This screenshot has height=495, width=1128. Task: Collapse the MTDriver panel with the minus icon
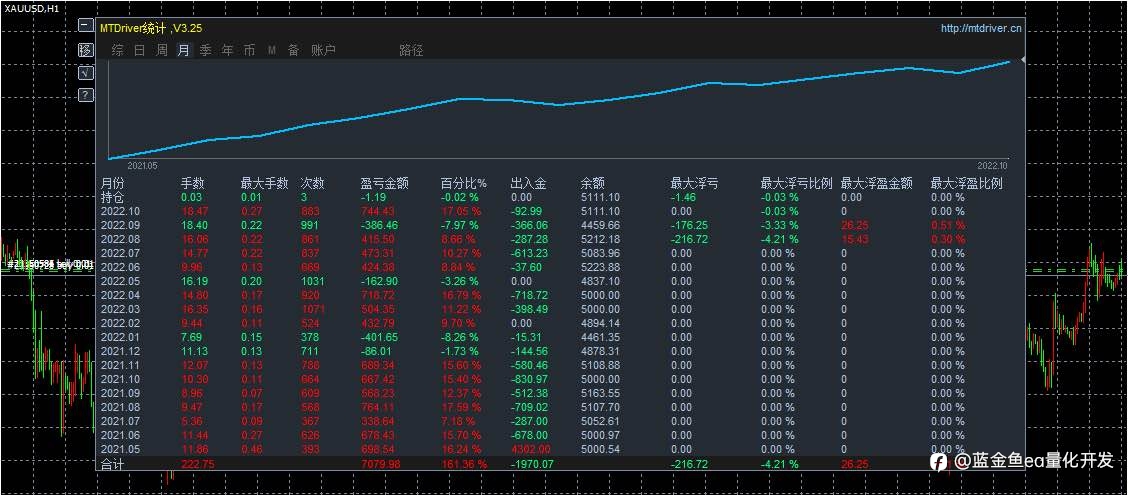pyautogui.click(x=86, y=25)
